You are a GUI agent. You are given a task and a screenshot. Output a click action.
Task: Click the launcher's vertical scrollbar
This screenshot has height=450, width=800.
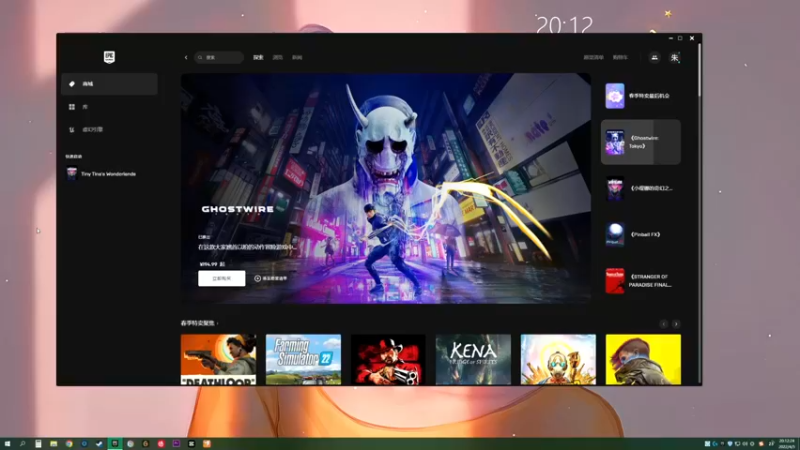point(699,70)
